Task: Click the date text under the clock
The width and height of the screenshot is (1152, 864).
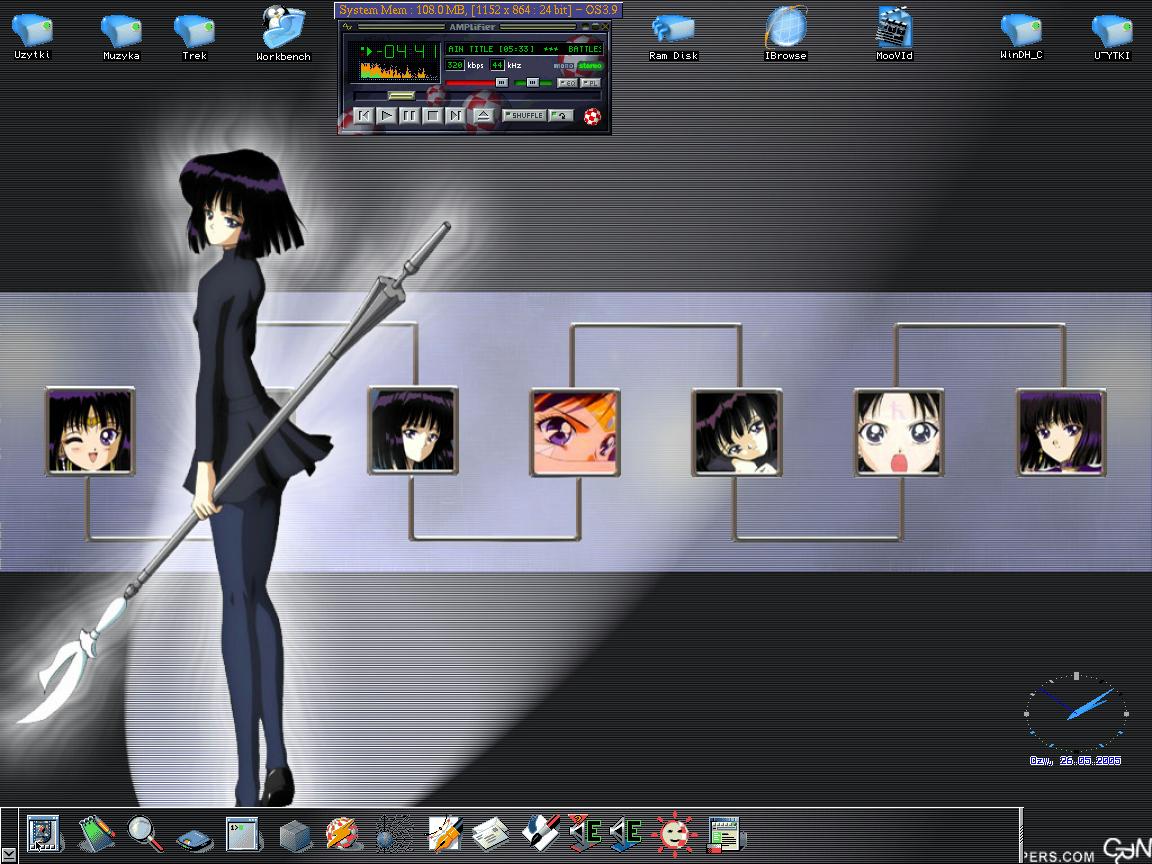Action: (1075, 761)
